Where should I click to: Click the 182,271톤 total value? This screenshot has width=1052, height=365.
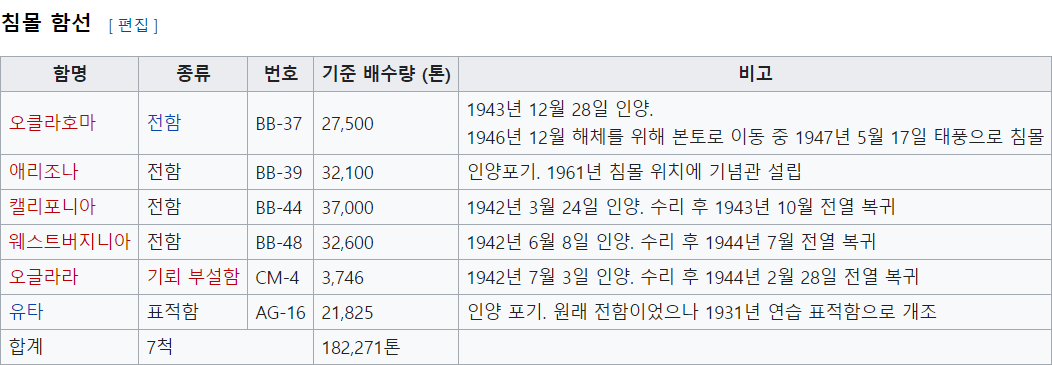point(361,347)
